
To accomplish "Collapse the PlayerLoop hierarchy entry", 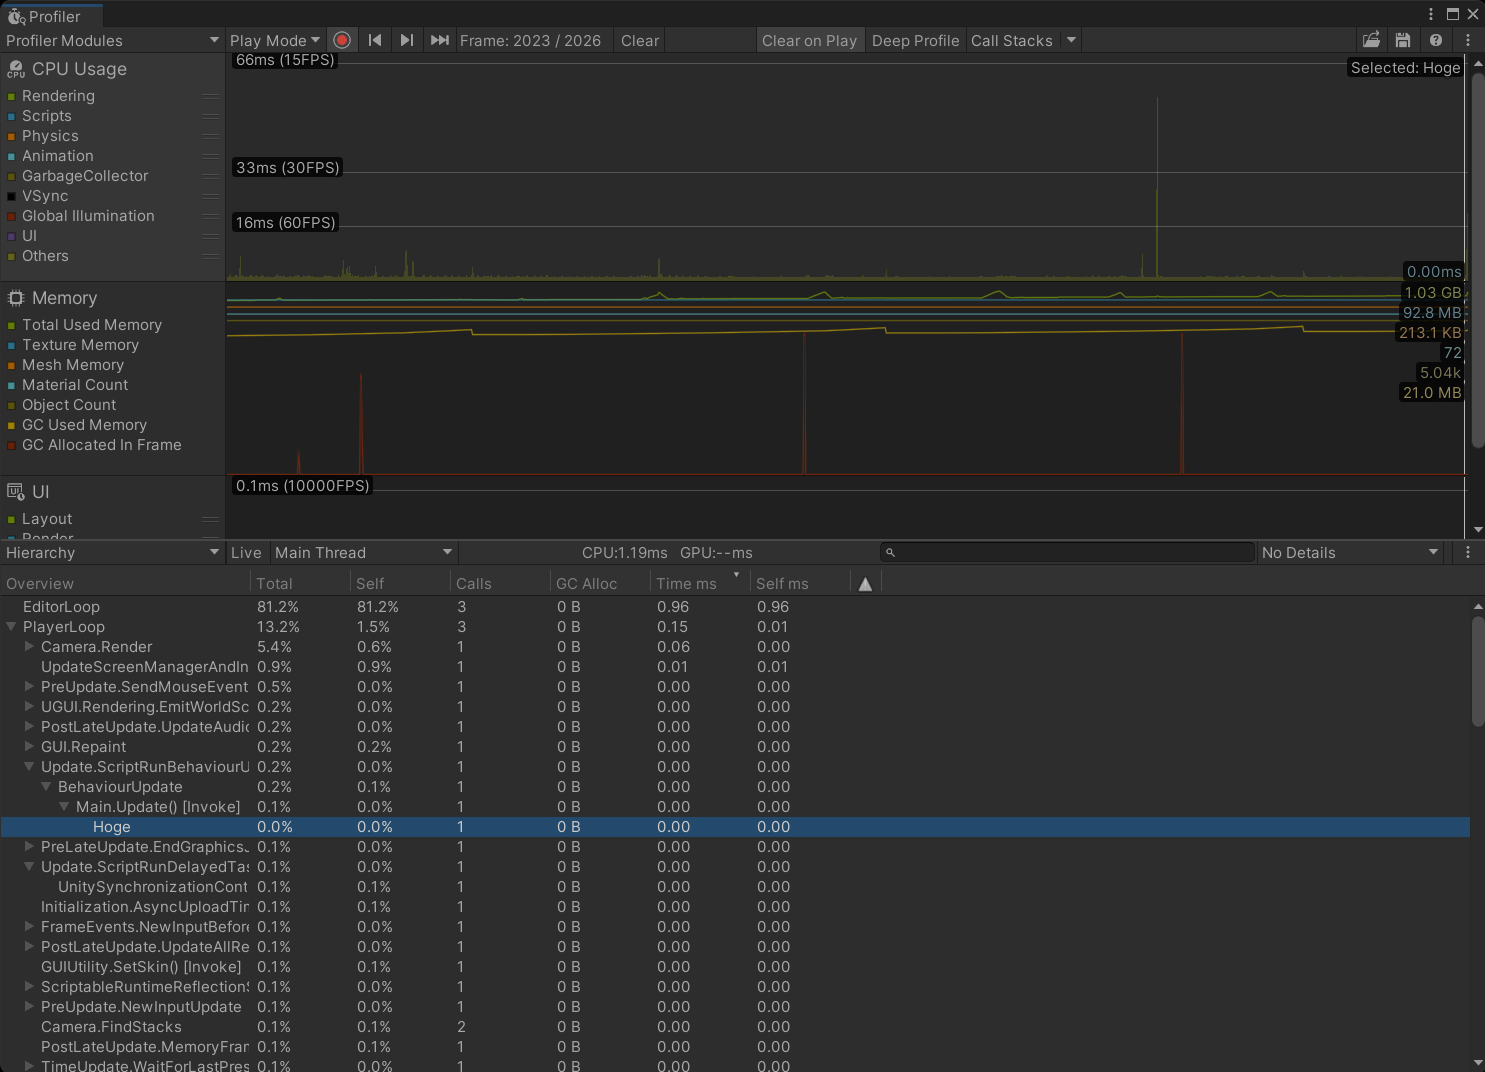I will click(x=11, y=627).
